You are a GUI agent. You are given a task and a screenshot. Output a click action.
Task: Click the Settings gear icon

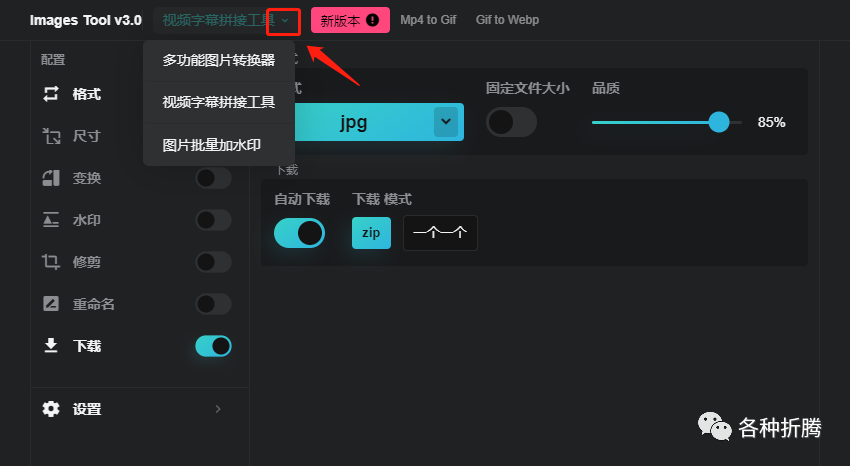[51, 409]
